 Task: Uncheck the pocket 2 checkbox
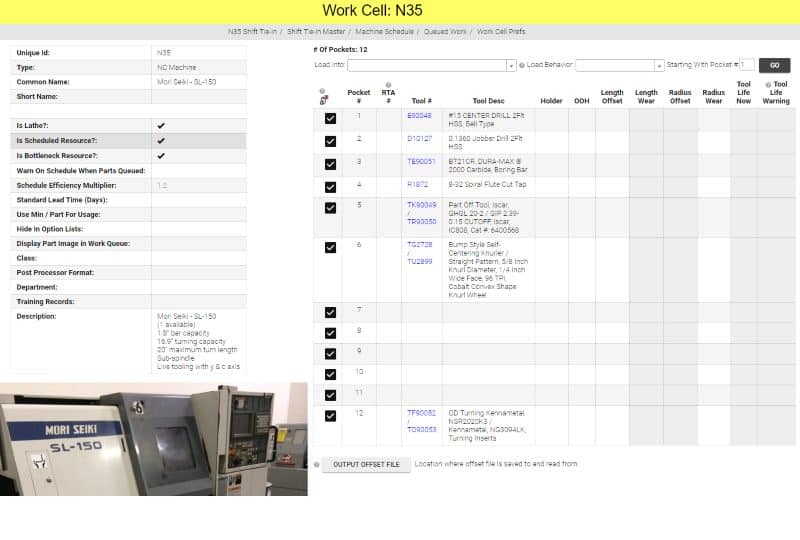[x=330, y=141]
